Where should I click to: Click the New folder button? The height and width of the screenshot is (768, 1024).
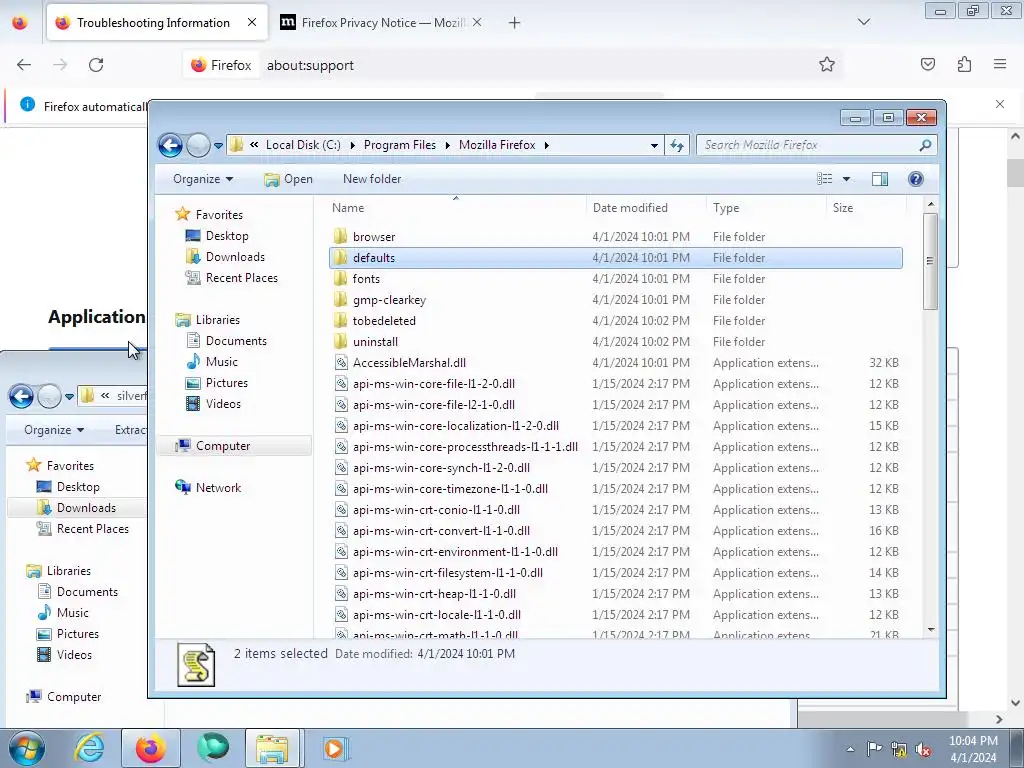point(372,179)
